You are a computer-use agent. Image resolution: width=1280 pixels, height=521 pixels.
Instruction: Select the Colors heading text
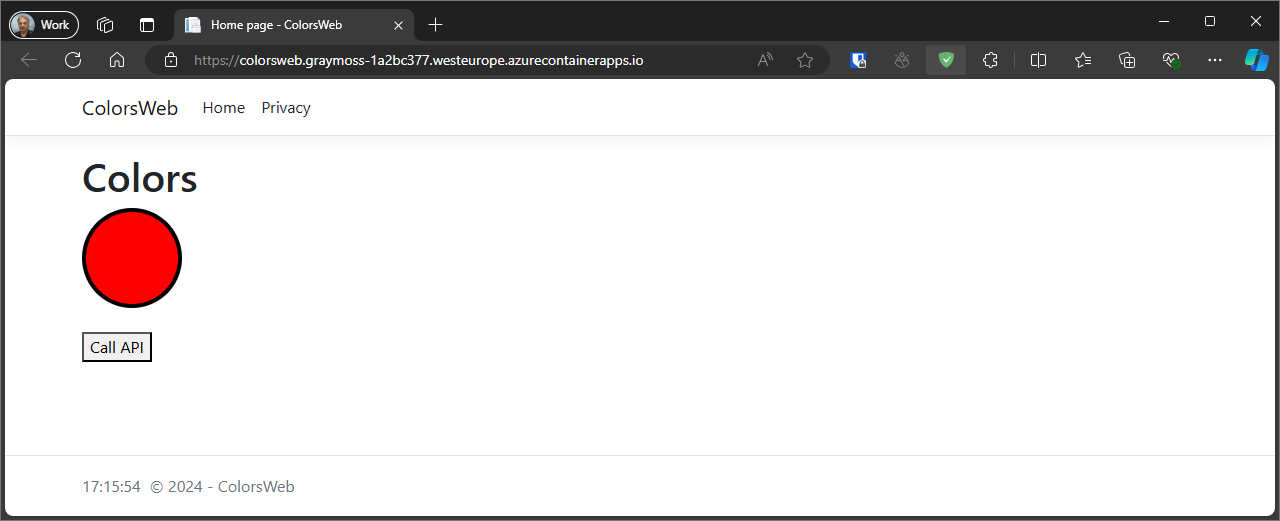tap(140, 179)
